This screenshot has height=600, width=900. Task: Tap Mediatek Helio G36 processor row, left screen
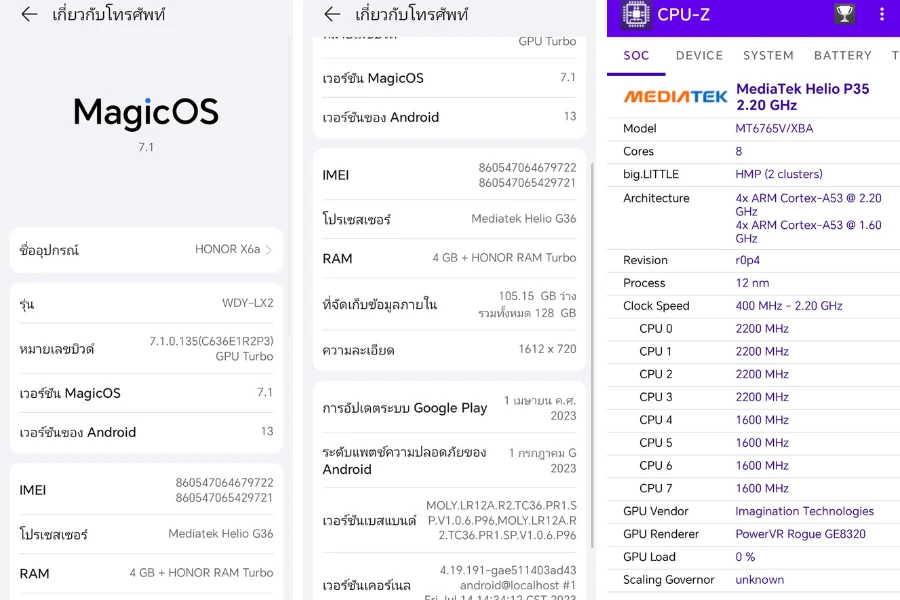point(146,534)
